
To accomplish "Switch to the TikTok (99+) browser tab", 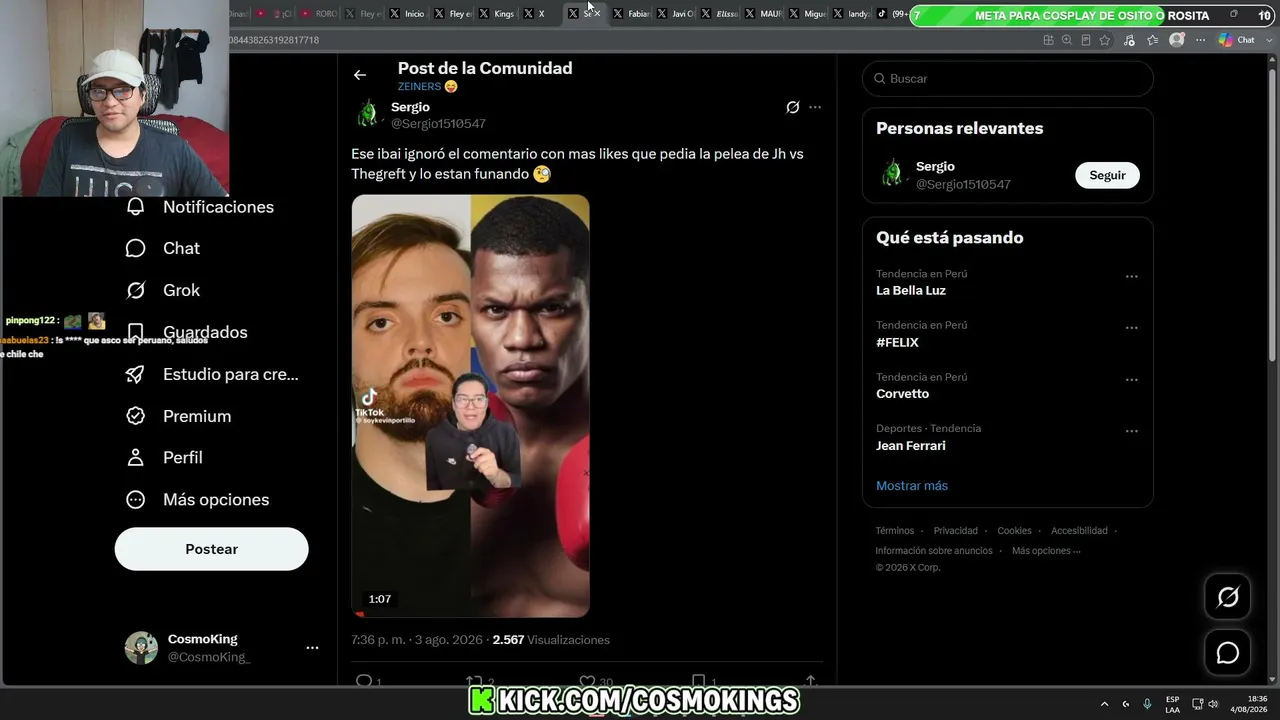I will [x=892, y=14].
